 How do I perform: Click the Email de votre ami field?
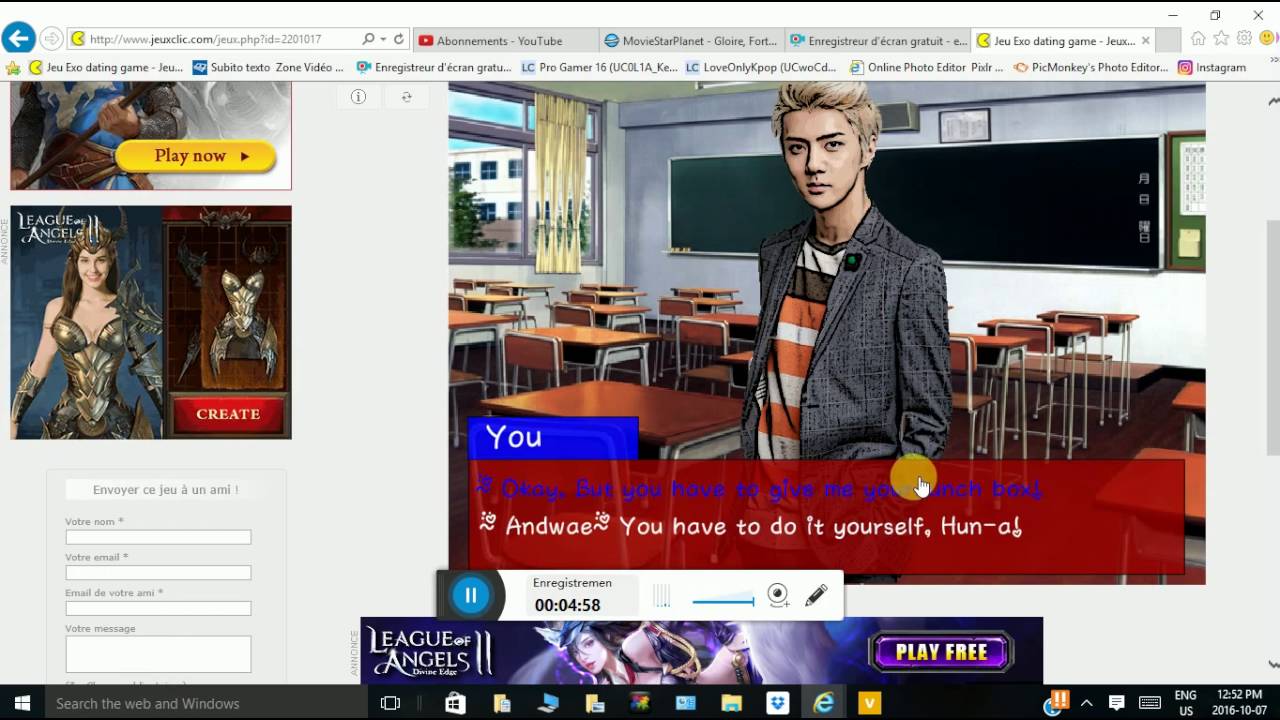pos(158,608)
